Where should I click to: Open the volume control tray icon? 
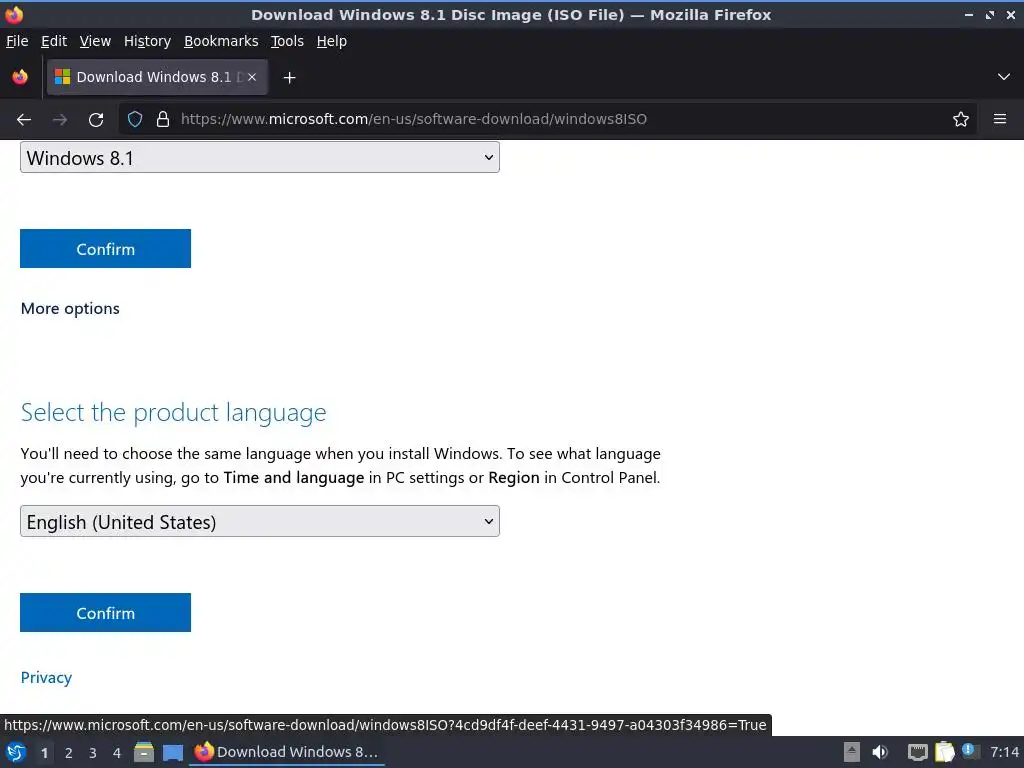coord(880,752)
